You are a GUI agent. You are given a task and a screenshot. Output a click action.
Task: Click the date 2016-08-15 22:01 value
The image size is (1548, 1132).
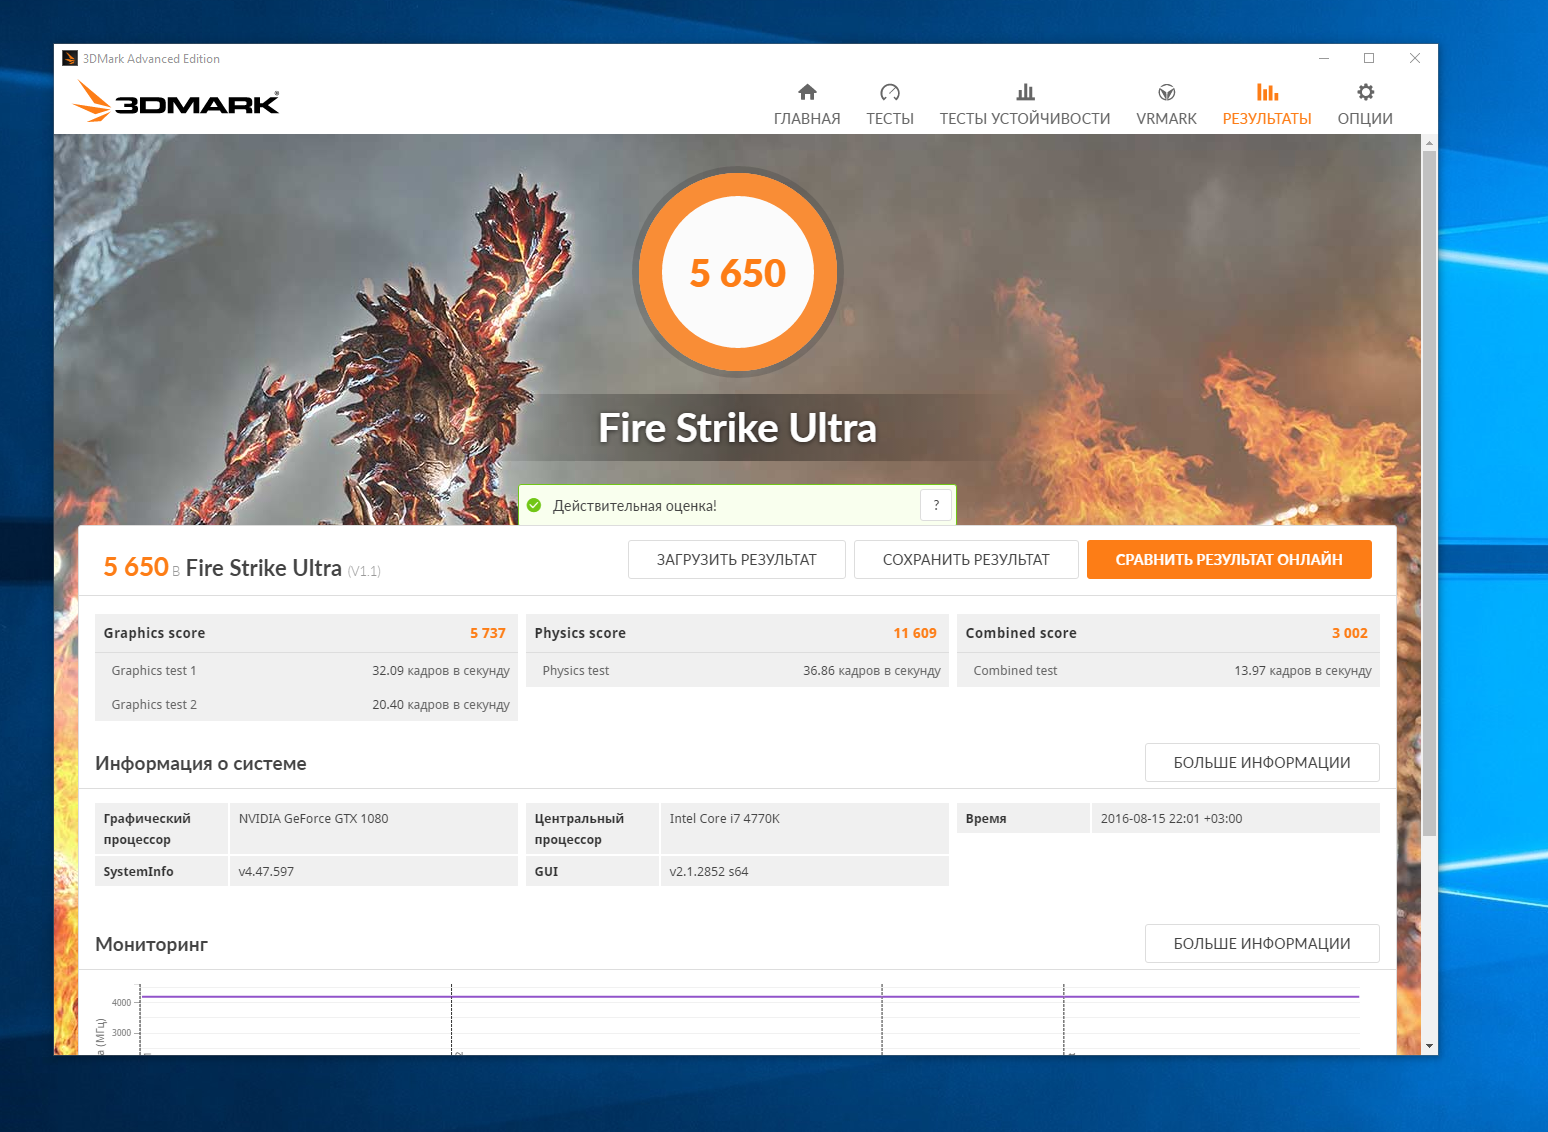(1171, 819)
